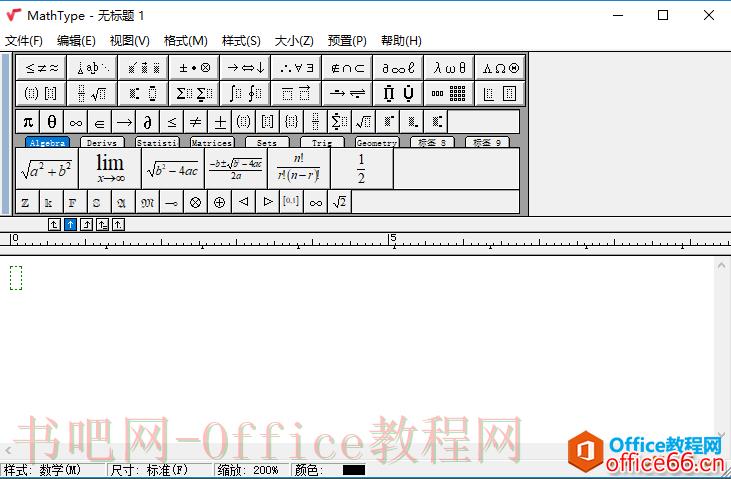Insert the limit x→∞ expression
The image size is (731, 479).
(x=110, y=169)
